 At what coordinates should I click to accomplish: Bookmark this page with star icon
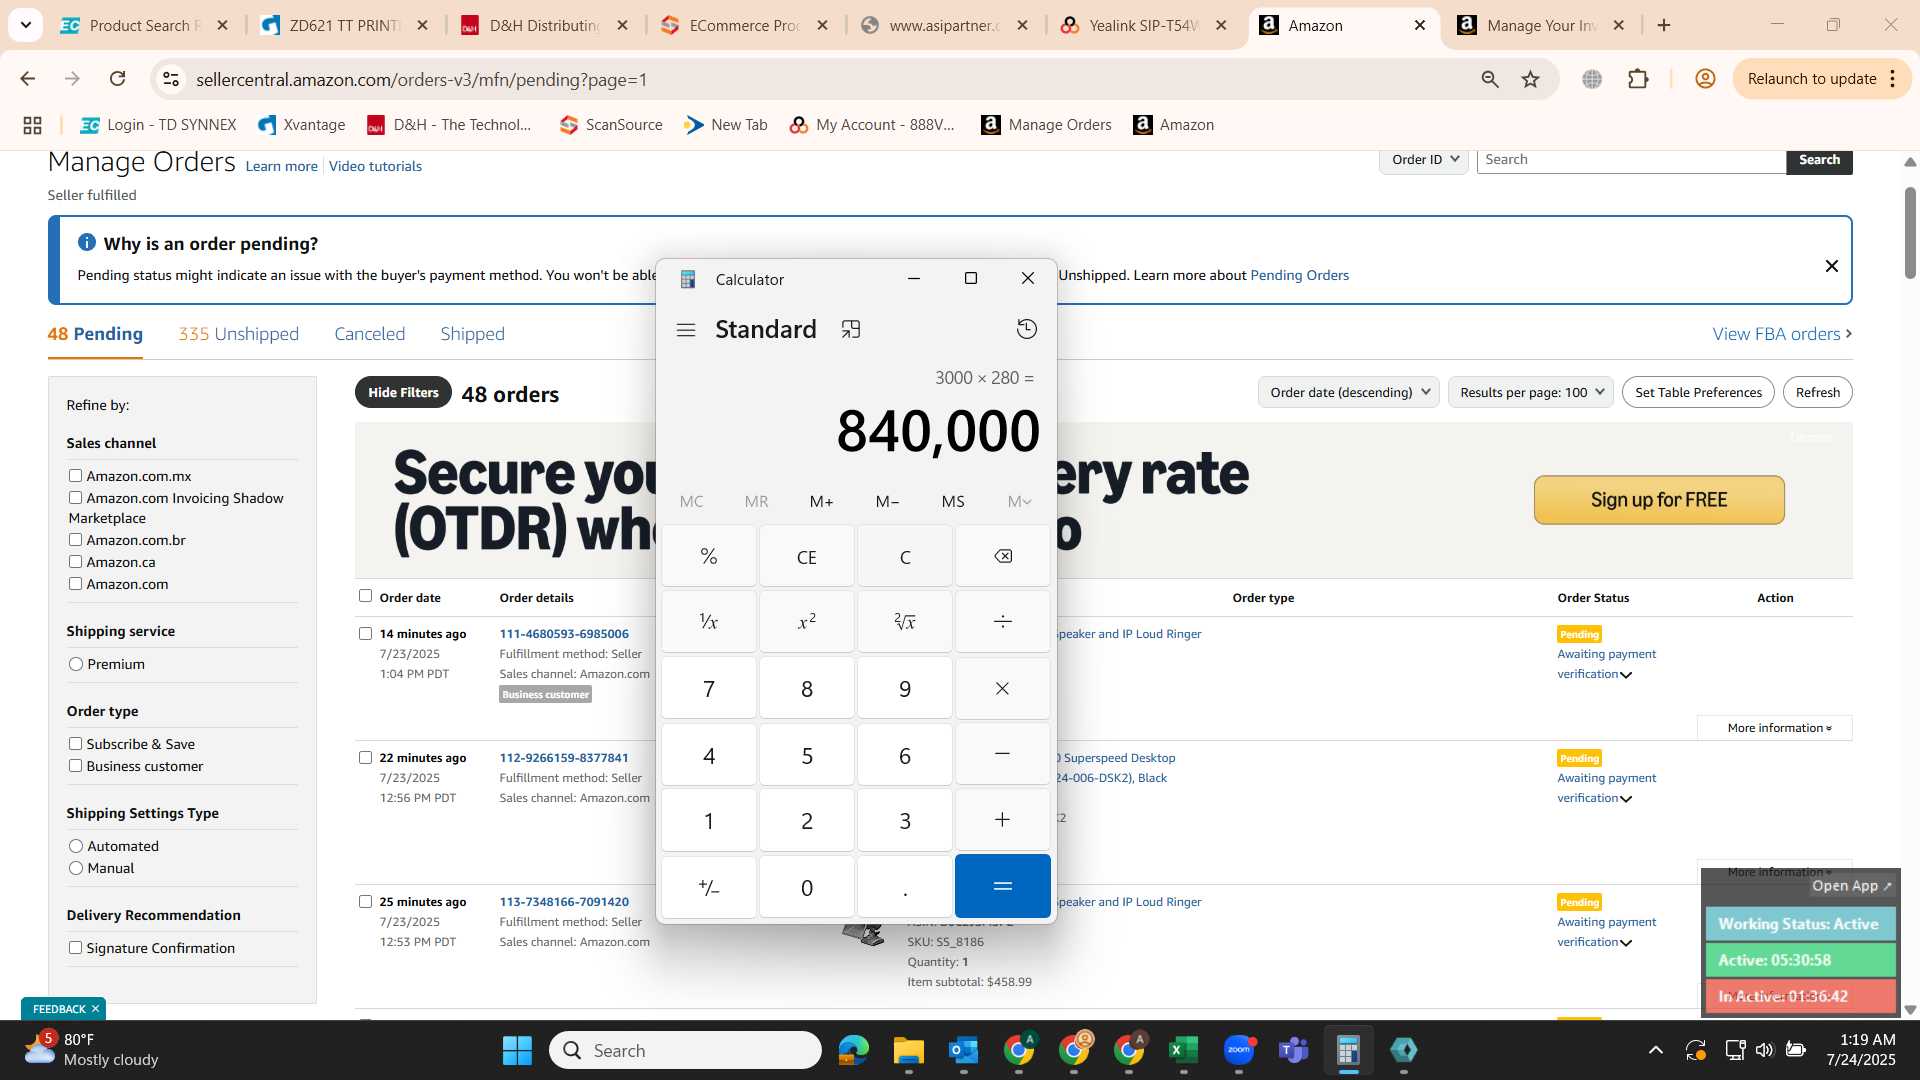tap(1530, 79)
